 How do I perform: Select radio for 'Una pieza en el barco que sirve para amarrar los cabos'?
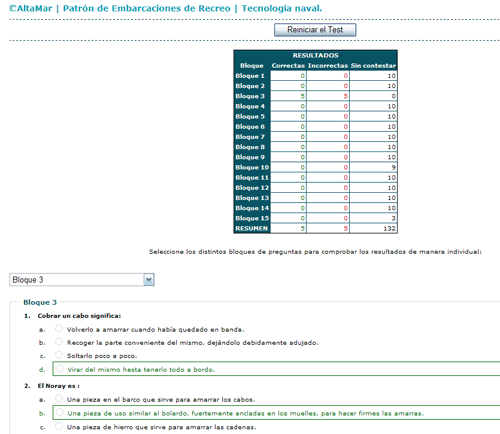[x=59, y=399]
